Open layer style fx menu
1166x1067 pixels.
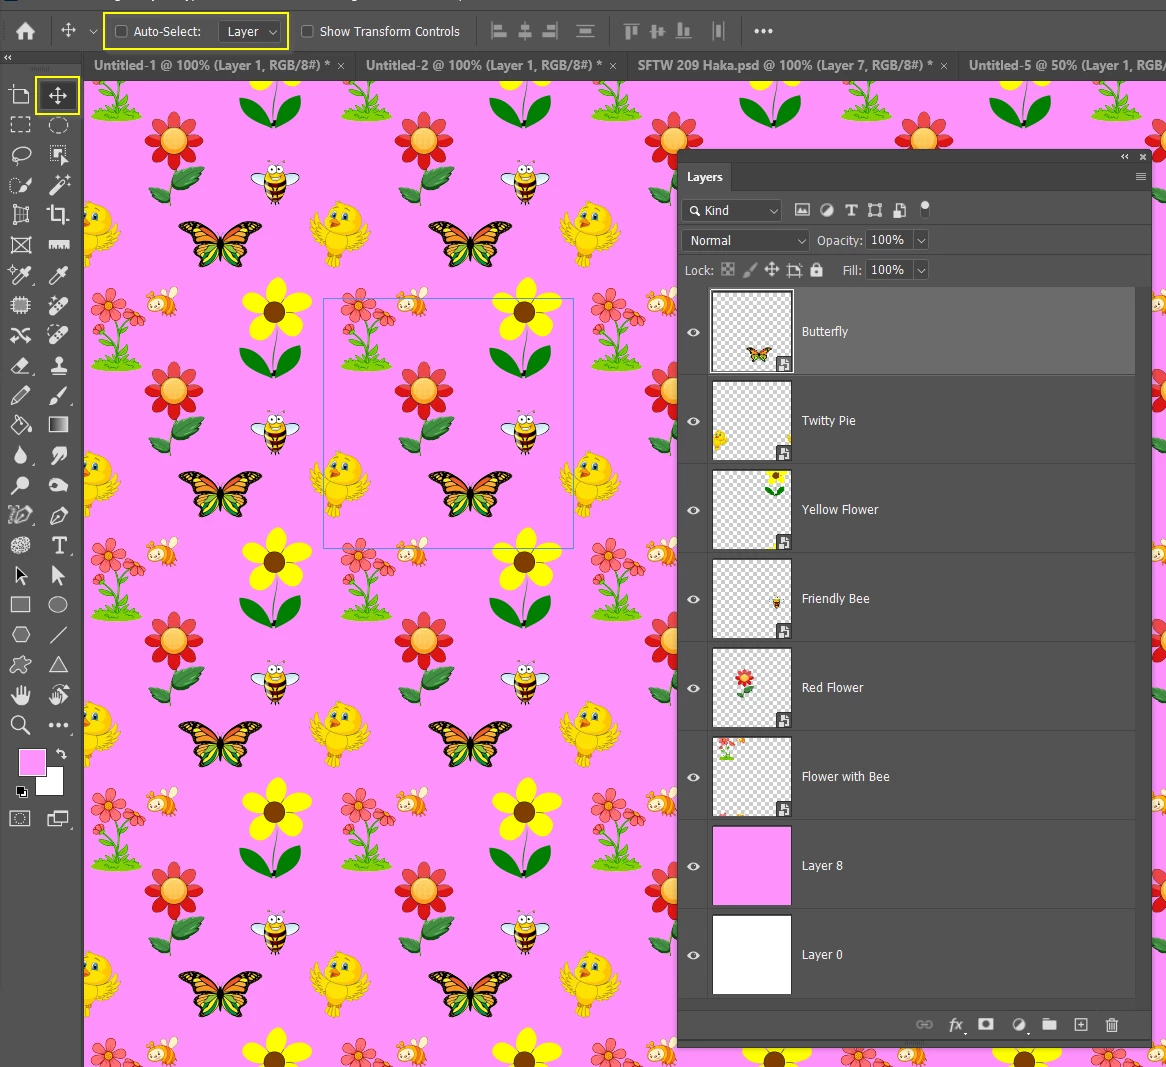click(x=956, y=1025)
